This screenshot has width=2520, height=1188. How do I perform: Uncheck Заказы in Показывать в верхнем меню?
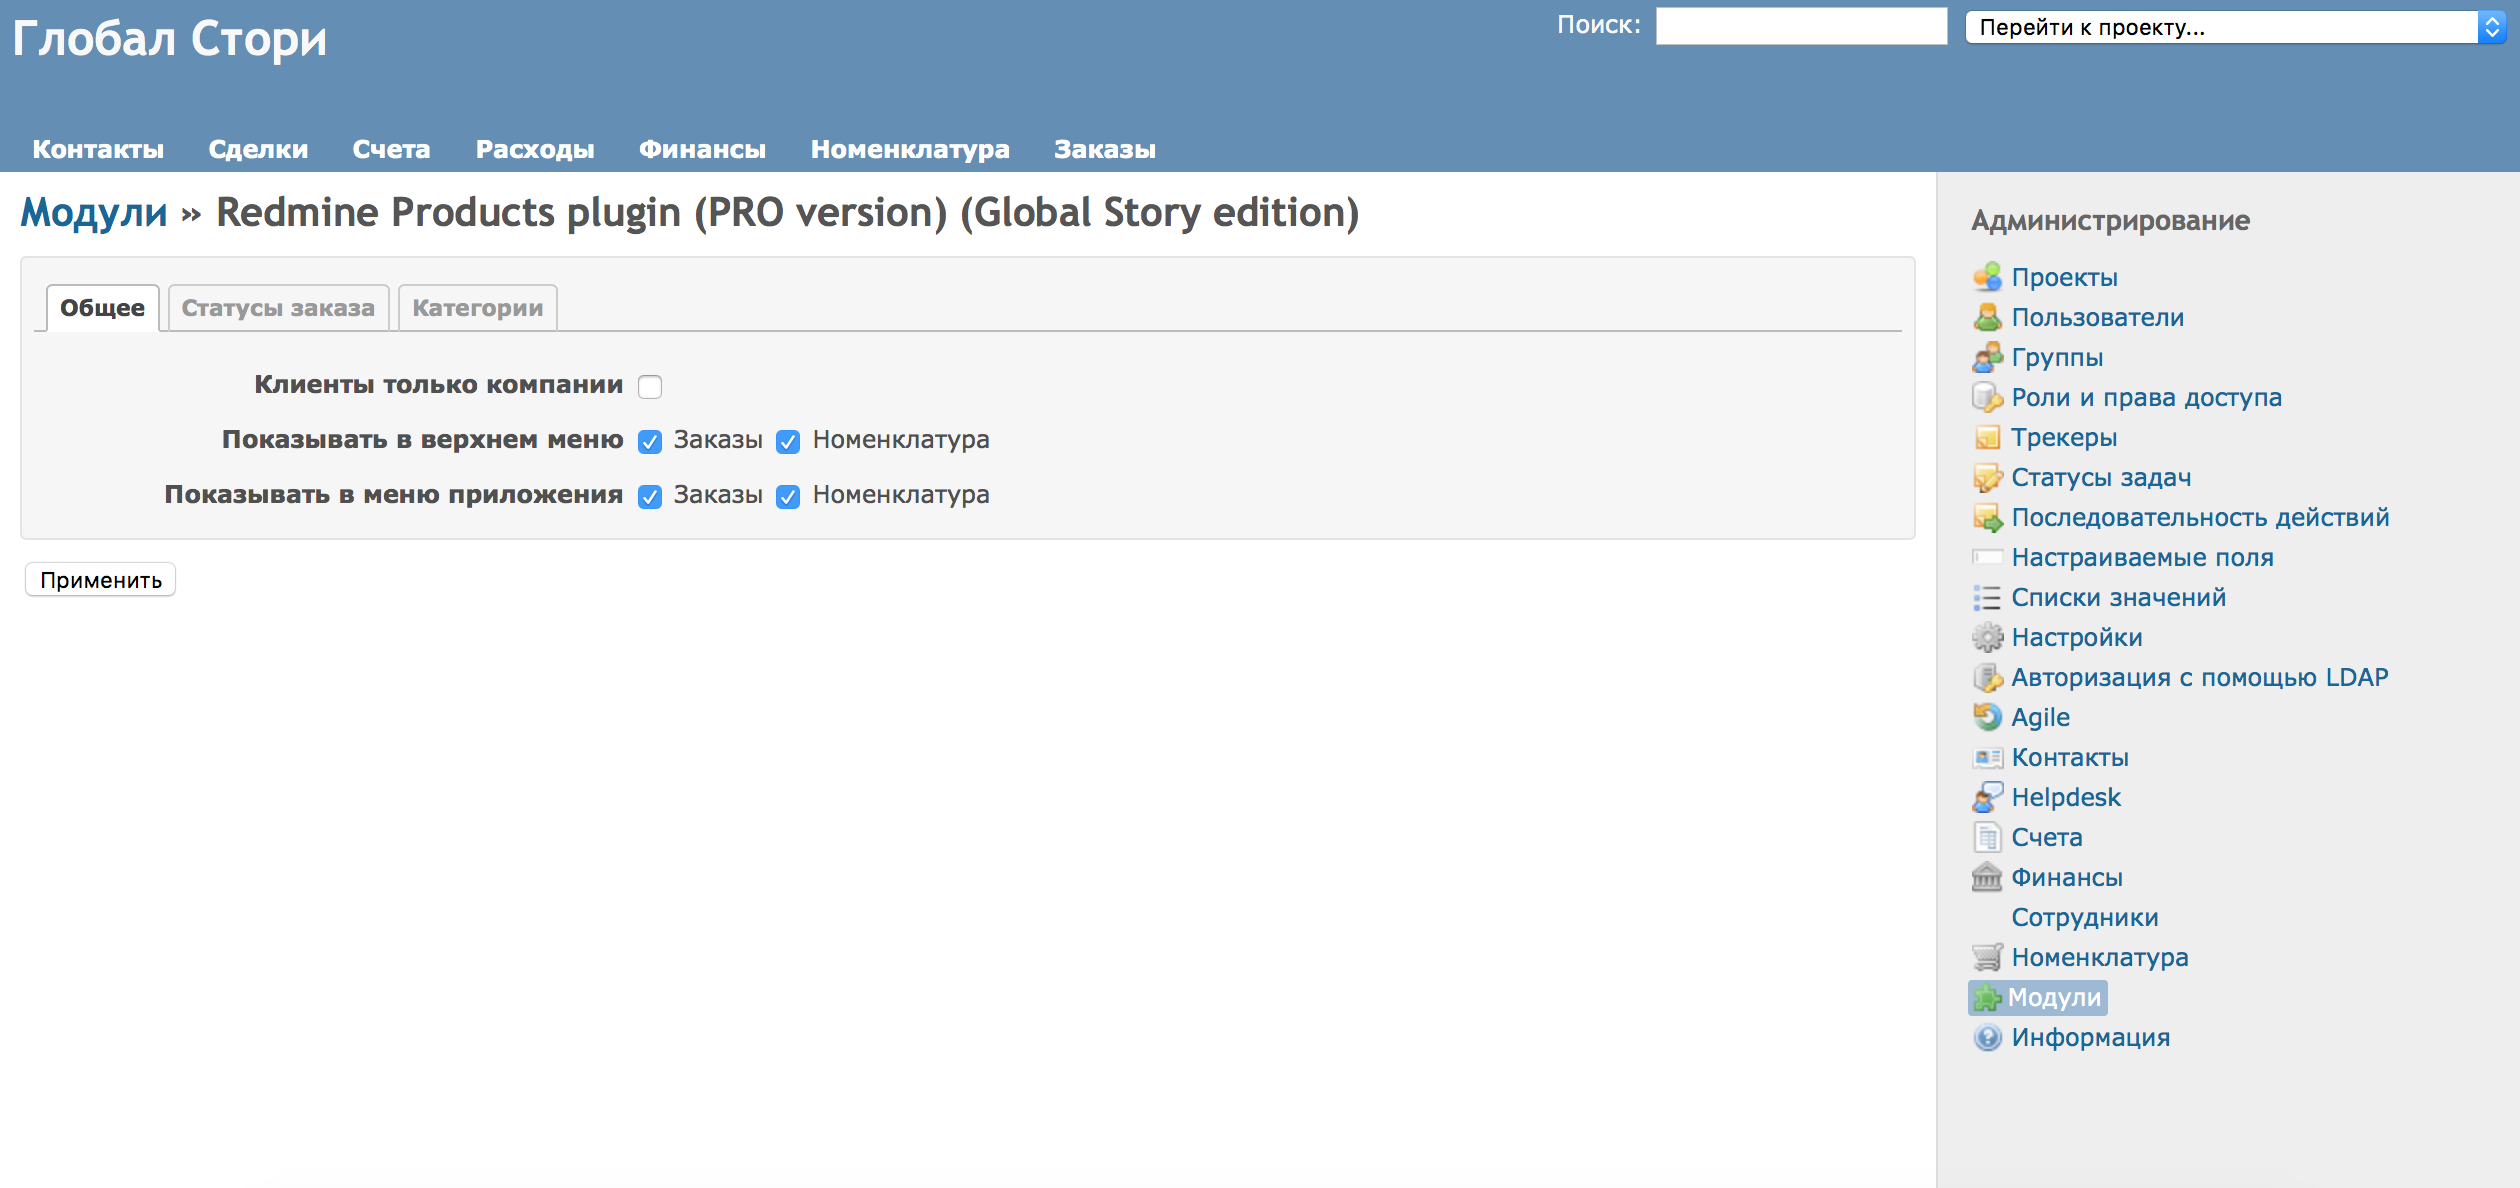[650, 441]
